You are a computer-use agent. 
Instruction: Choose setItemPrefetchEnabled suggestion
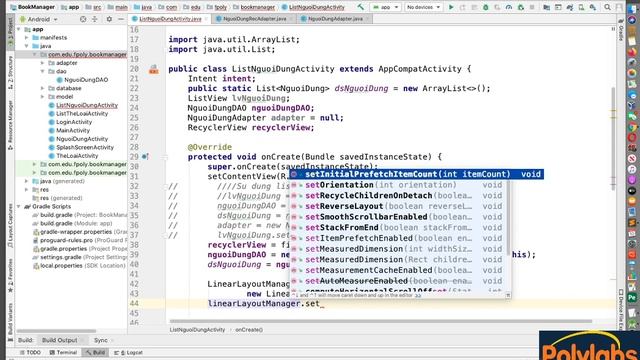pyautogui.click(x=400, y=238)
